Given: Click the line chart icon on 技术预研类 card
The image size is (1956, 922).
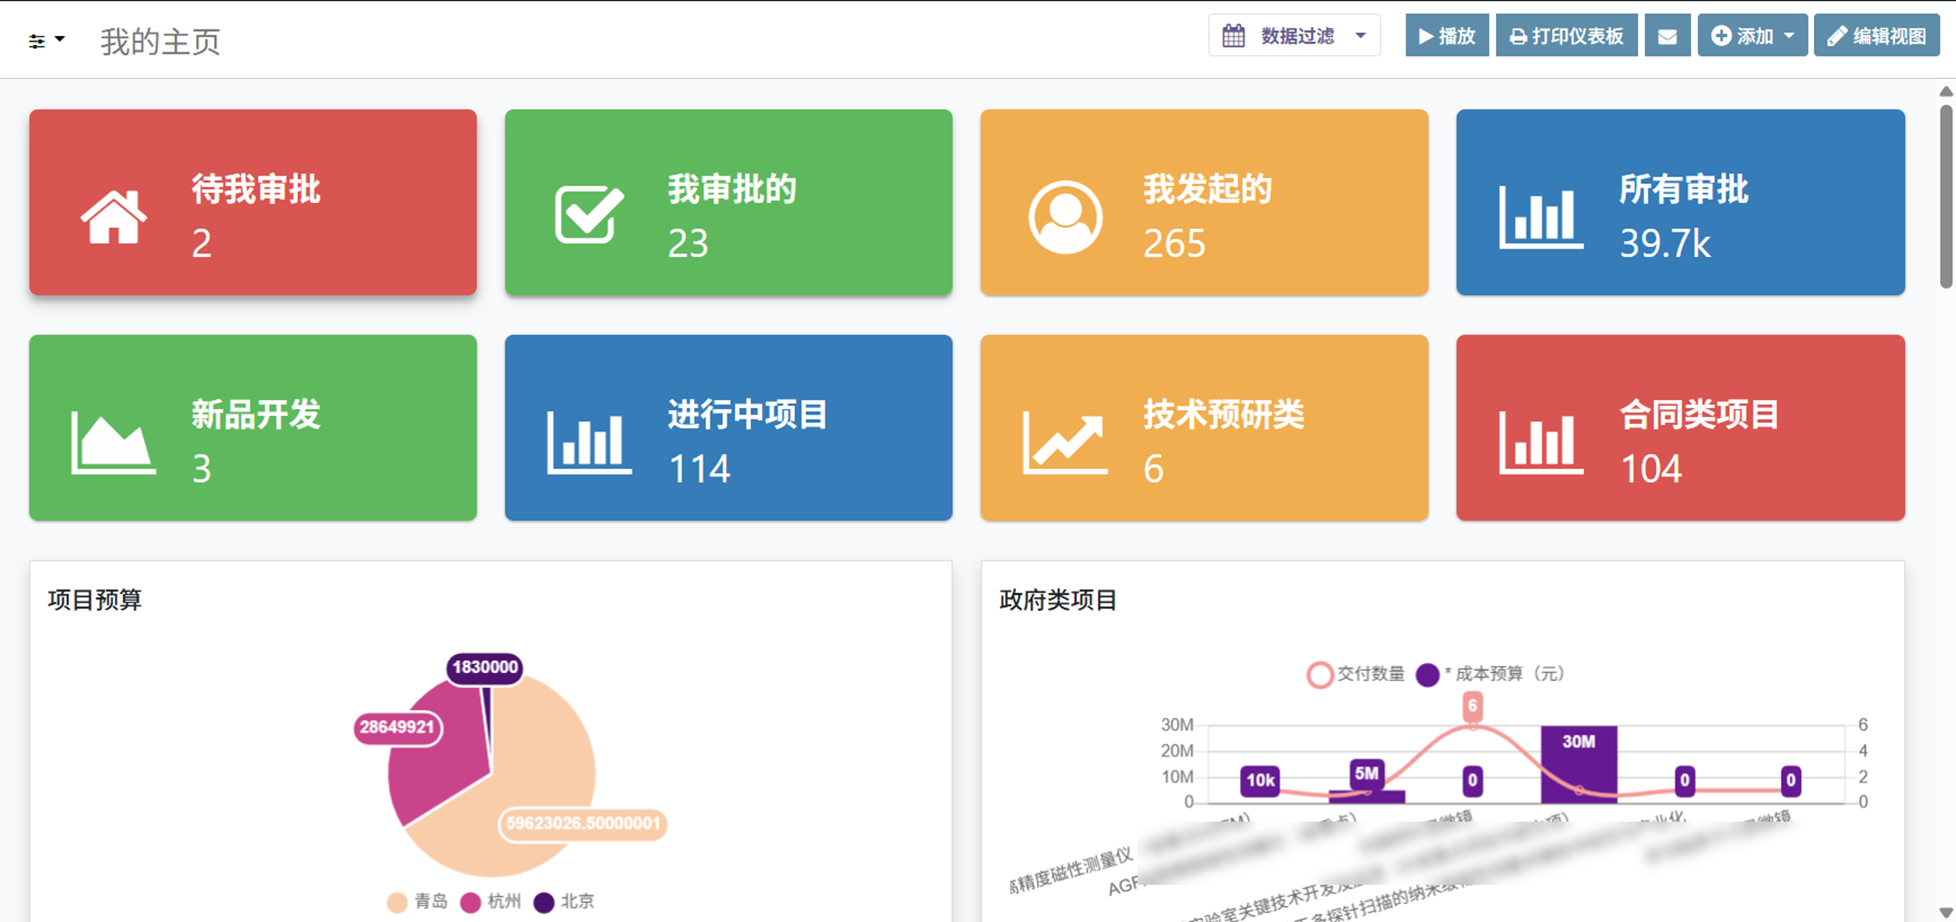Looking at the screenshot, I should tap(1065, 442).
